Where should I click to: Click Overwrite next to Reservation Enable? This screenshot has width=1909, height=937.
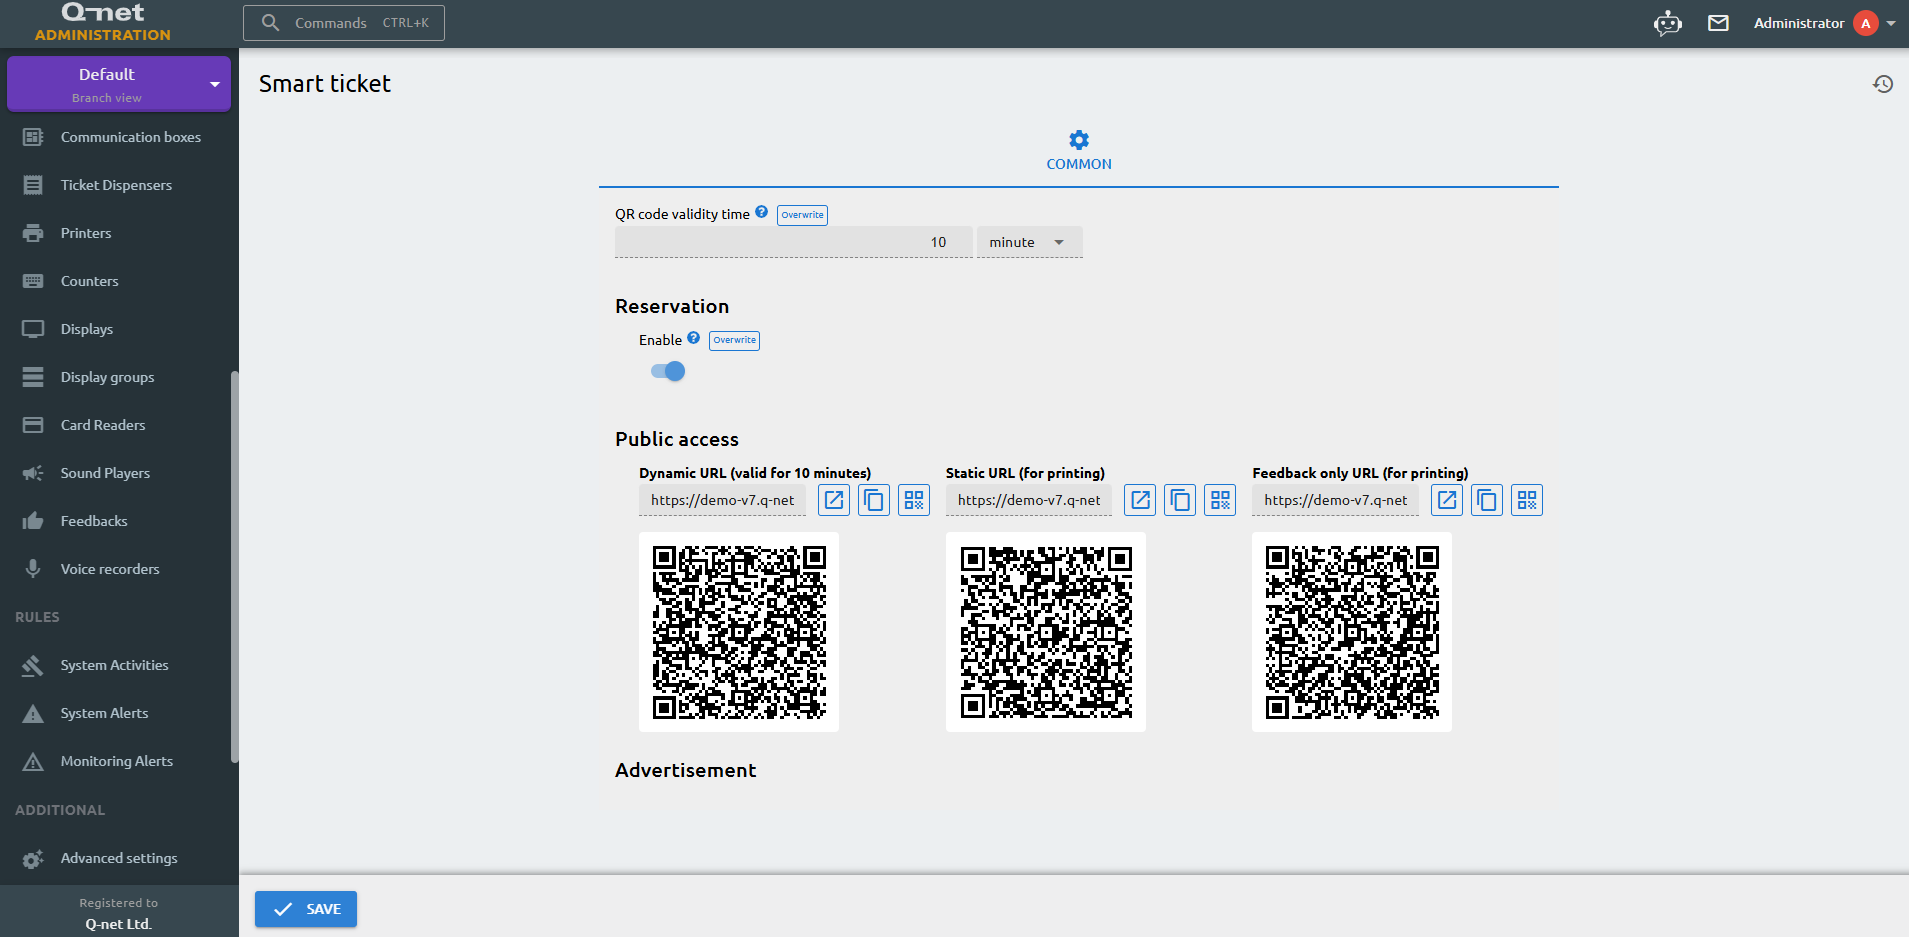tap(734, 340)
